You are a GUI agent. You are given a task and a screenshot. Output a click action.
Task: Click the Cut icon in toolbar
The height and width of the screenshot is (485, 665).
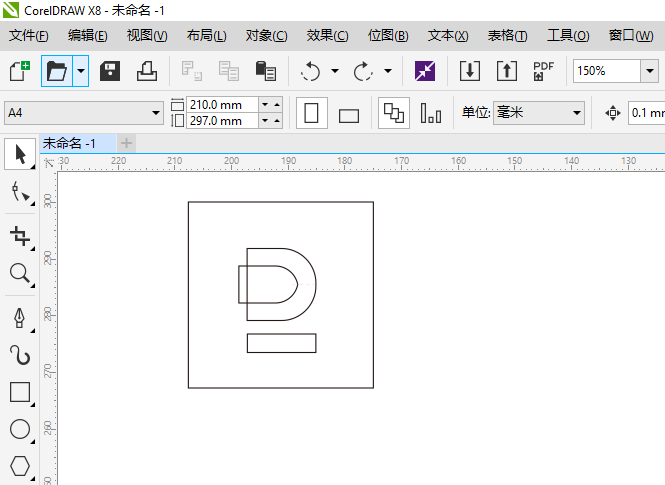pos(192,71)
